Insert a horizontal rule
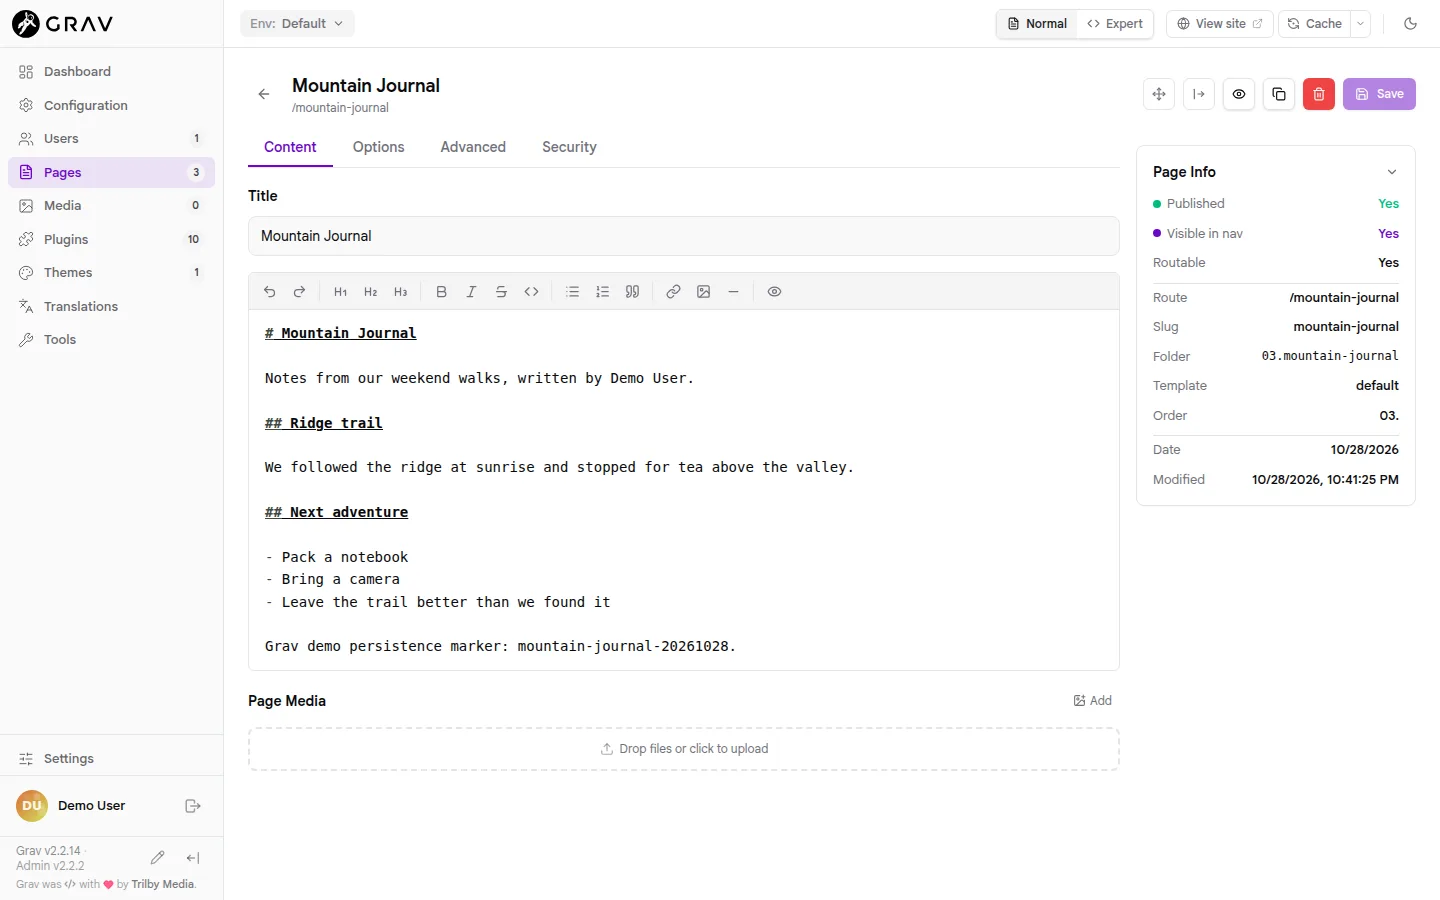The height and width of the screenshot is (900, 1440). [733, 292]
